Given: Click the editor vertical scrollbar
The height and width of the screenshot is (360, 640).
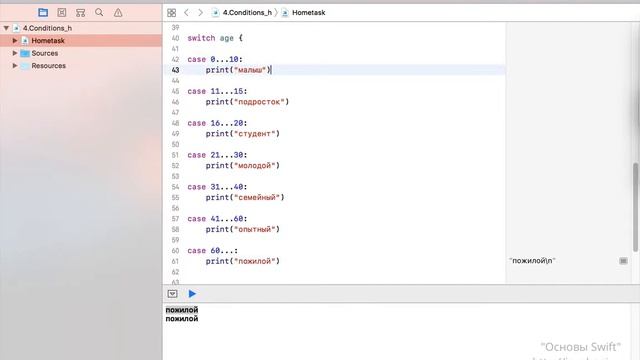Looking at the screenshot, I should [x=636, y=207].
